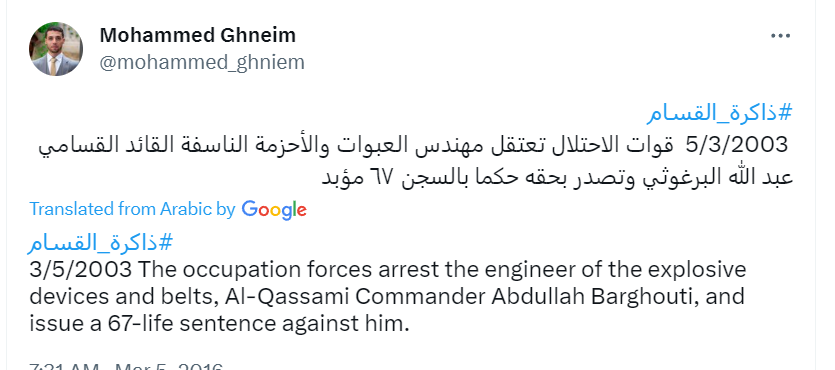Visit the @mohammed_ghniem handle link
This screenshot has width=835, height=370.
[202, 62]
